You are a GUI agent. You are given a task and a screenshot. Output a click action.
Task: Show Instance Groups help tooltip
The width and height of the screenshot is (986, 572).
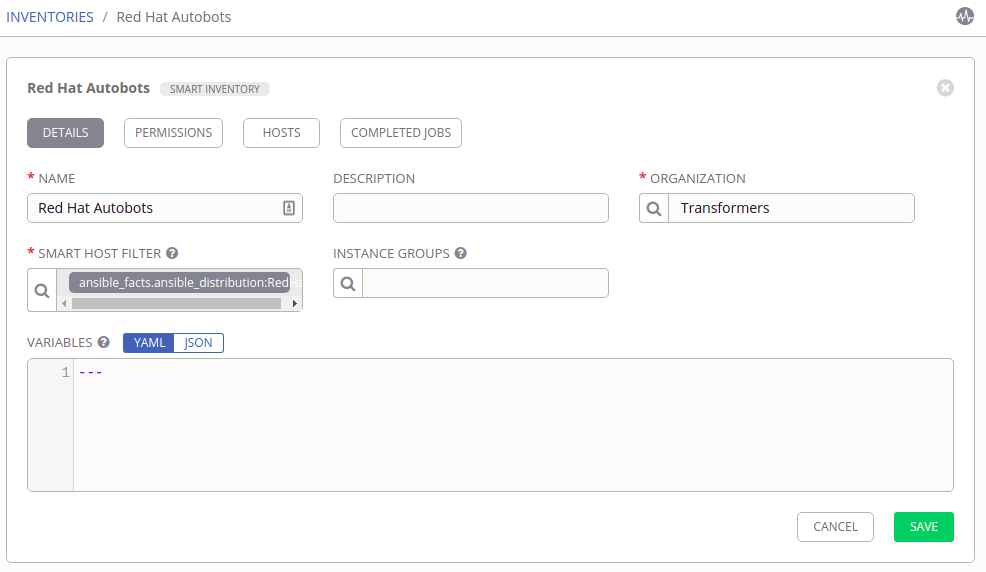pyautogui.click(x=460, y=254)
